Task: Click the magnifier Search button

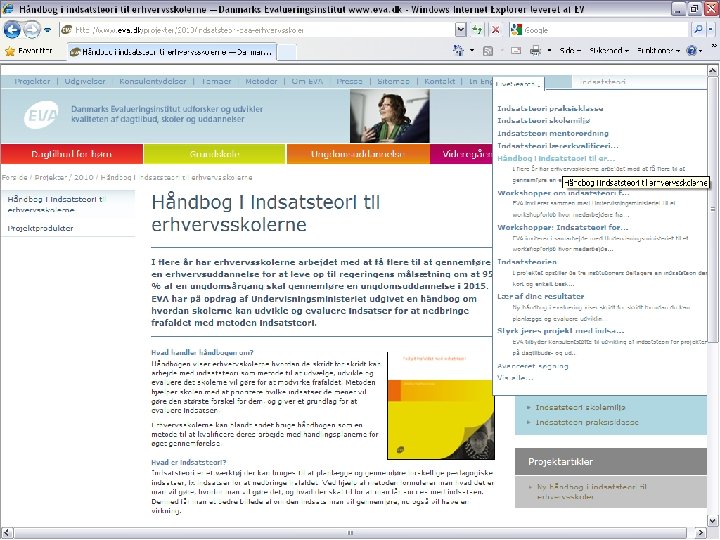Action: click(698, 30)
